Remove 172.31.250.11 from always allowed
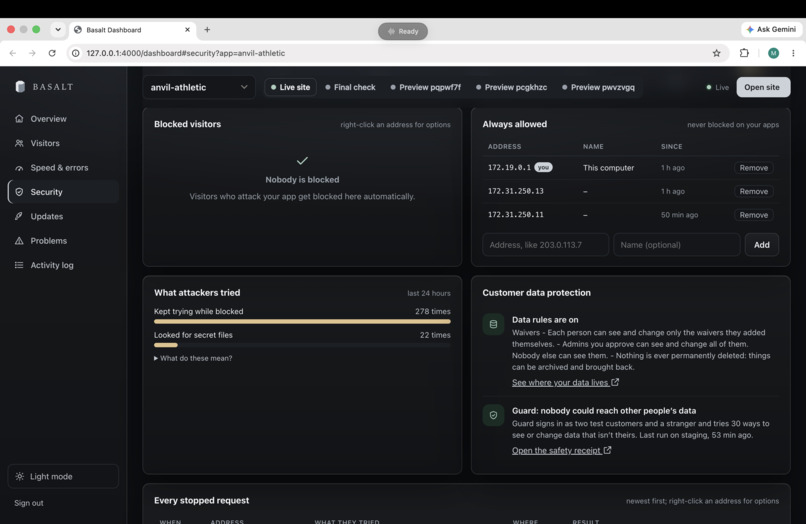This screenshot has width=806, height=524. point(754,215)
